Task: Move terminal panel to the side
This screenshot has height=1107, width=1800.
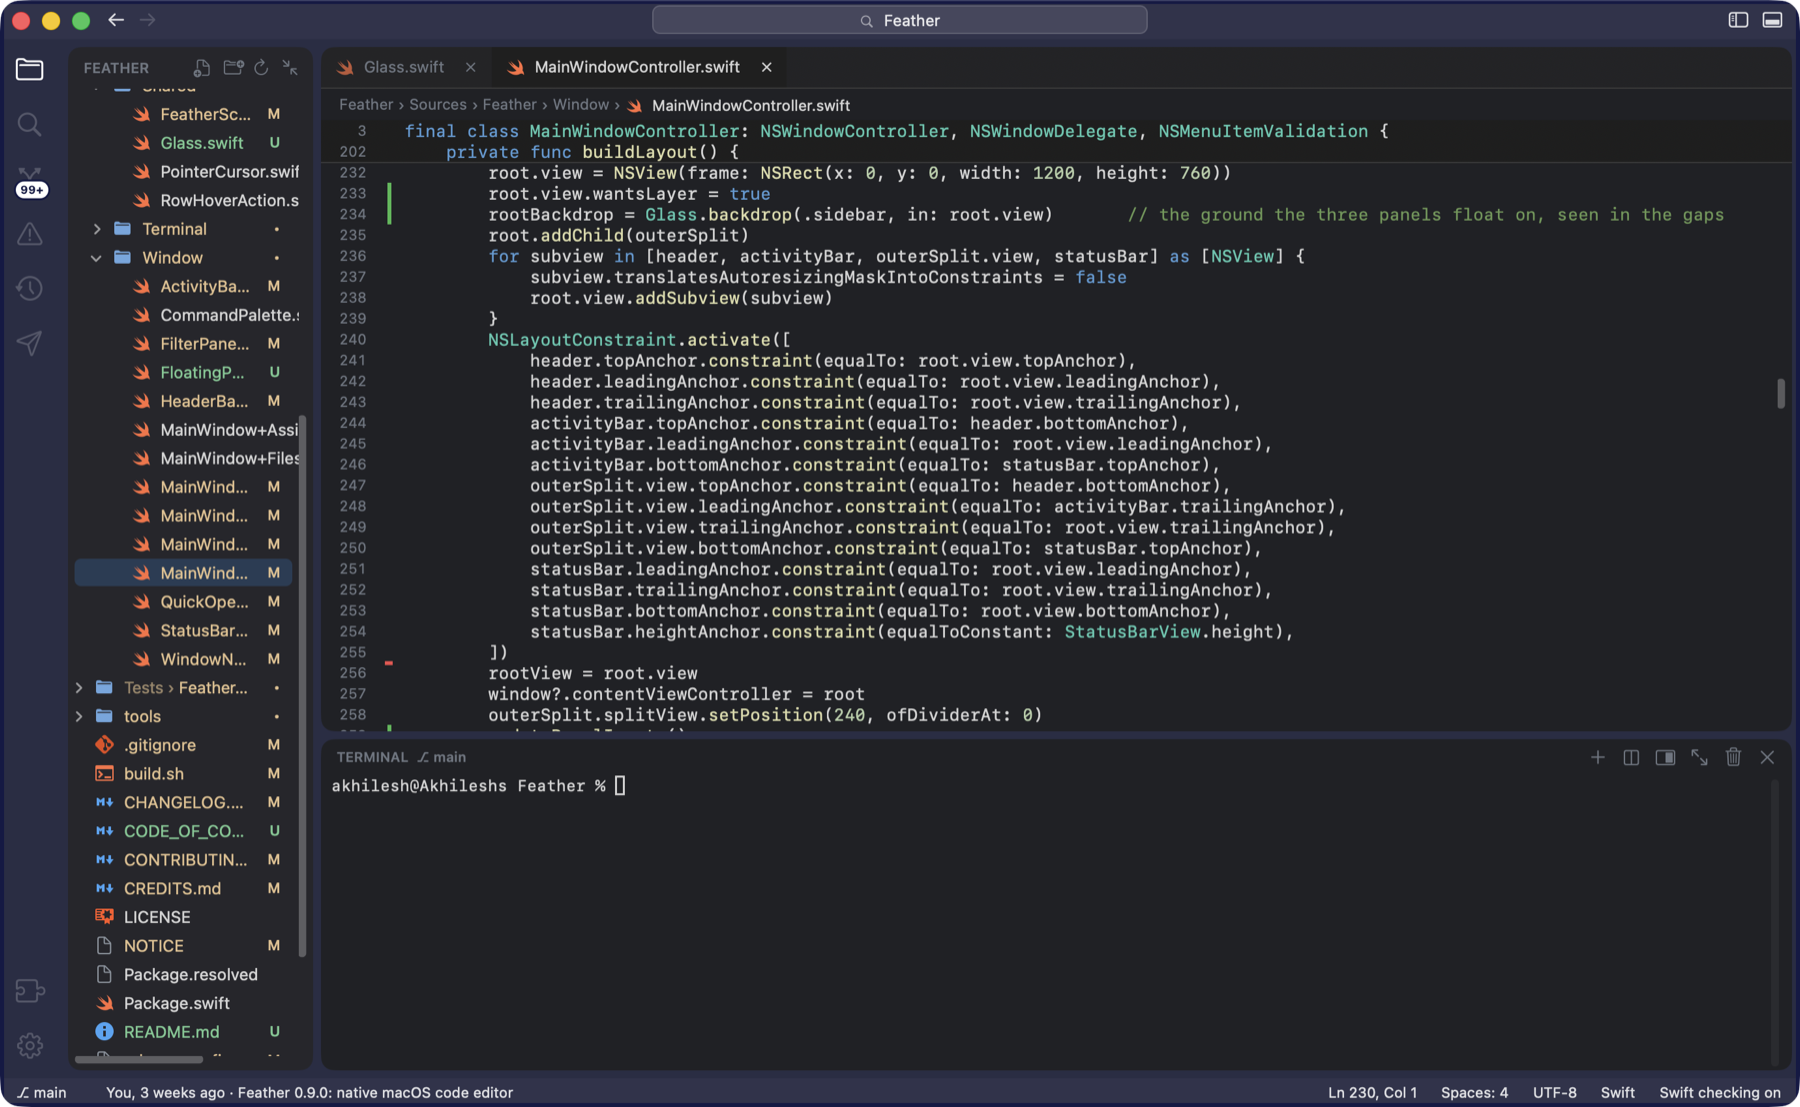Action: 1665,757
